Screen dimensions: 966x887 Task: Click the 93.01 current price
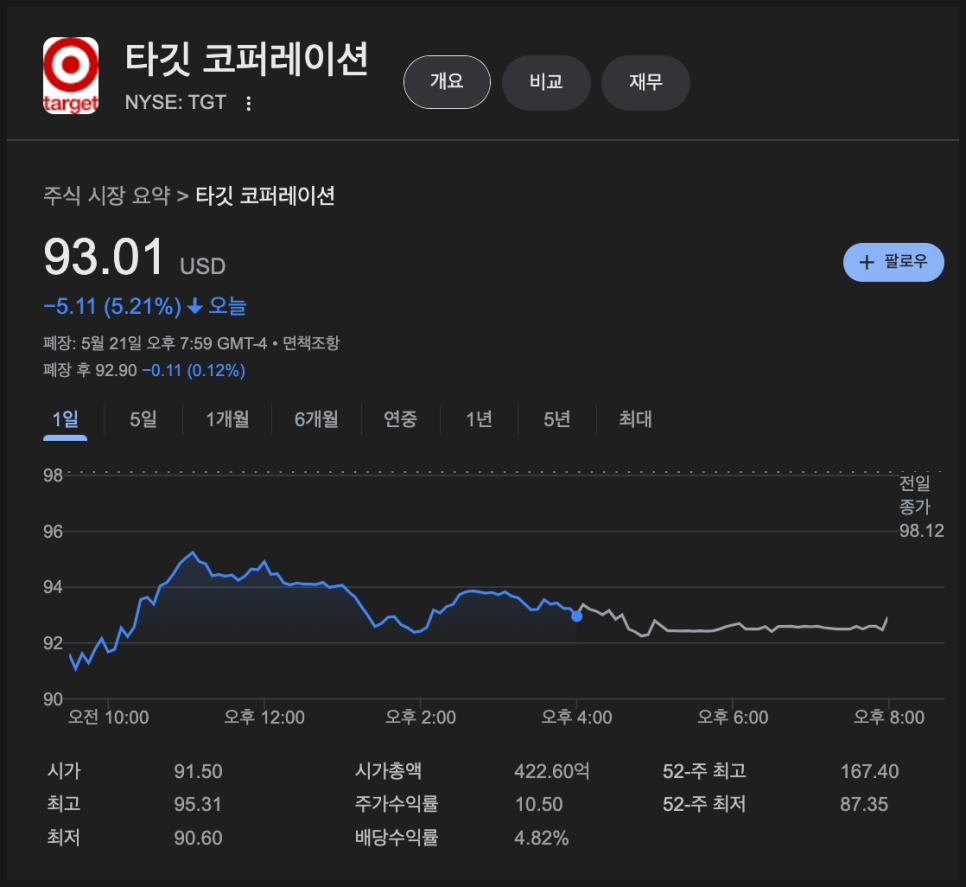104,257
